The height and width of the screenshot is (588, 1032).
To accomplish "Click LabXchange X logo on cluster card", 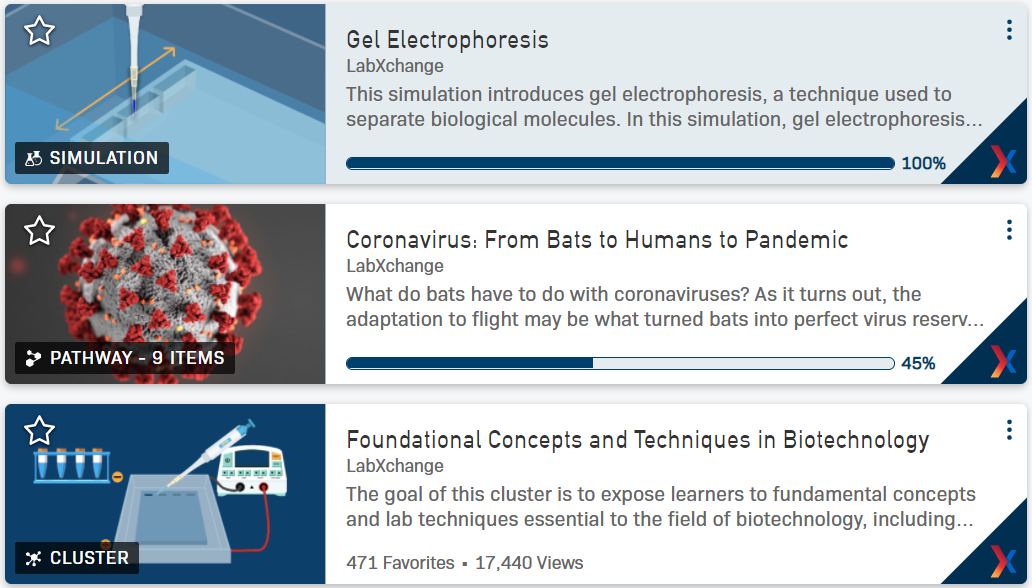I will (1002, 561).
